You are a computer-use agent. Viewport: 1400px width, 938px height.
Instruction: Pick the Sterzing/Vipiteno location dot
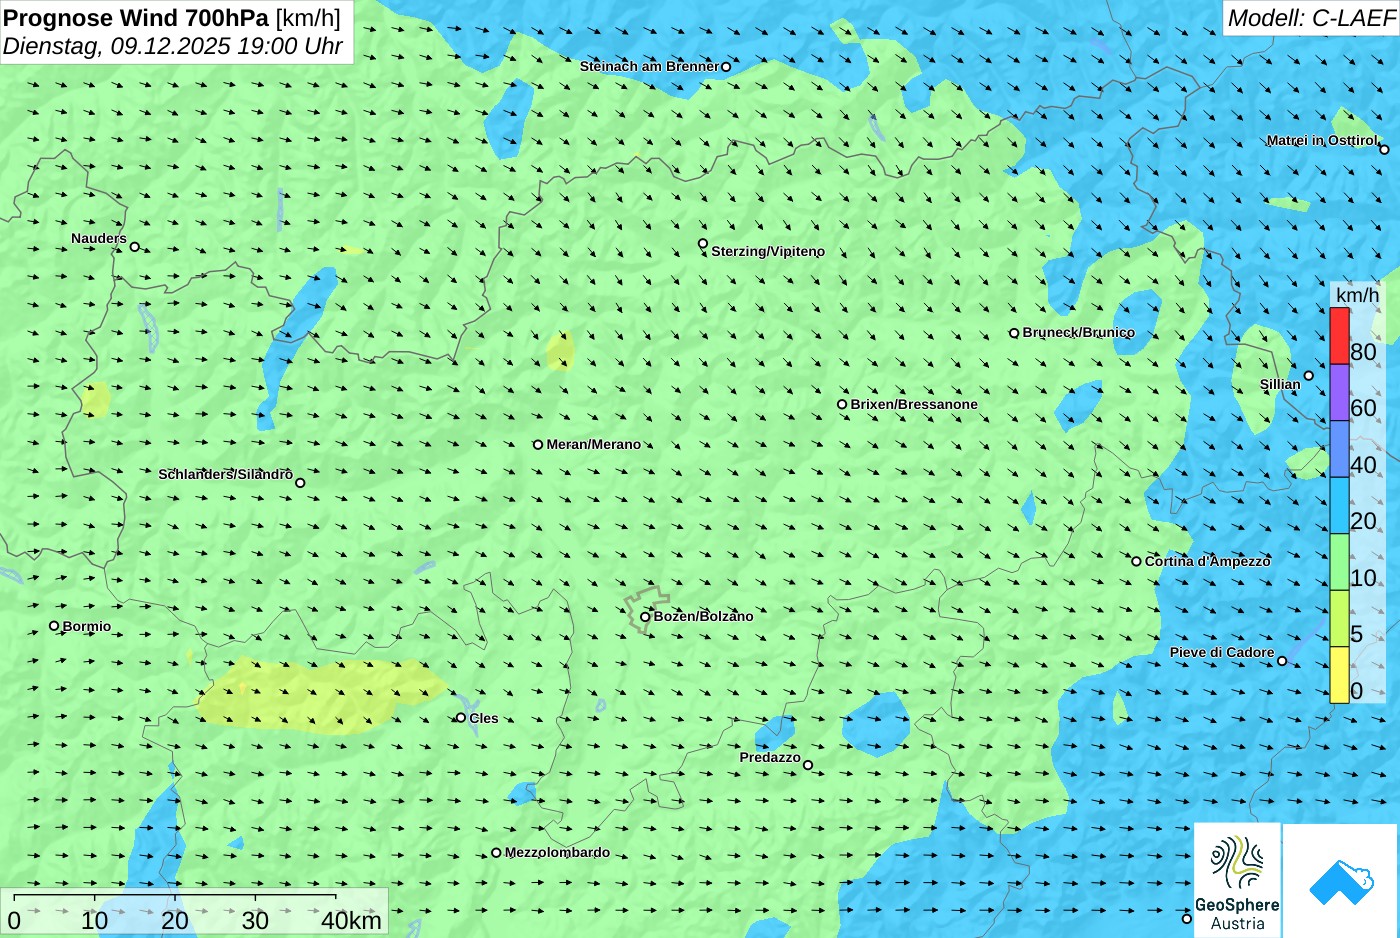pyautogui.click(x=703, y=243)
